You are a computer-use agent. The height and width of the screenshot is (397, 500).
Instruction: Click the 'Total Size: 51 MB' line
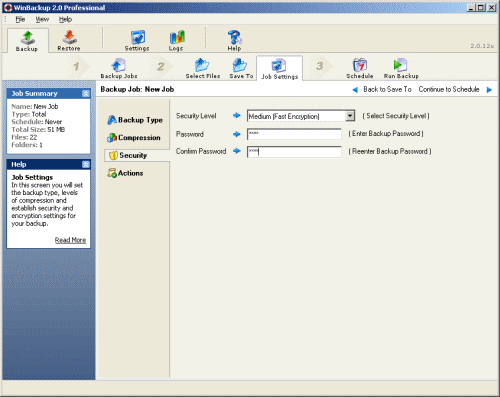(38, 130)
